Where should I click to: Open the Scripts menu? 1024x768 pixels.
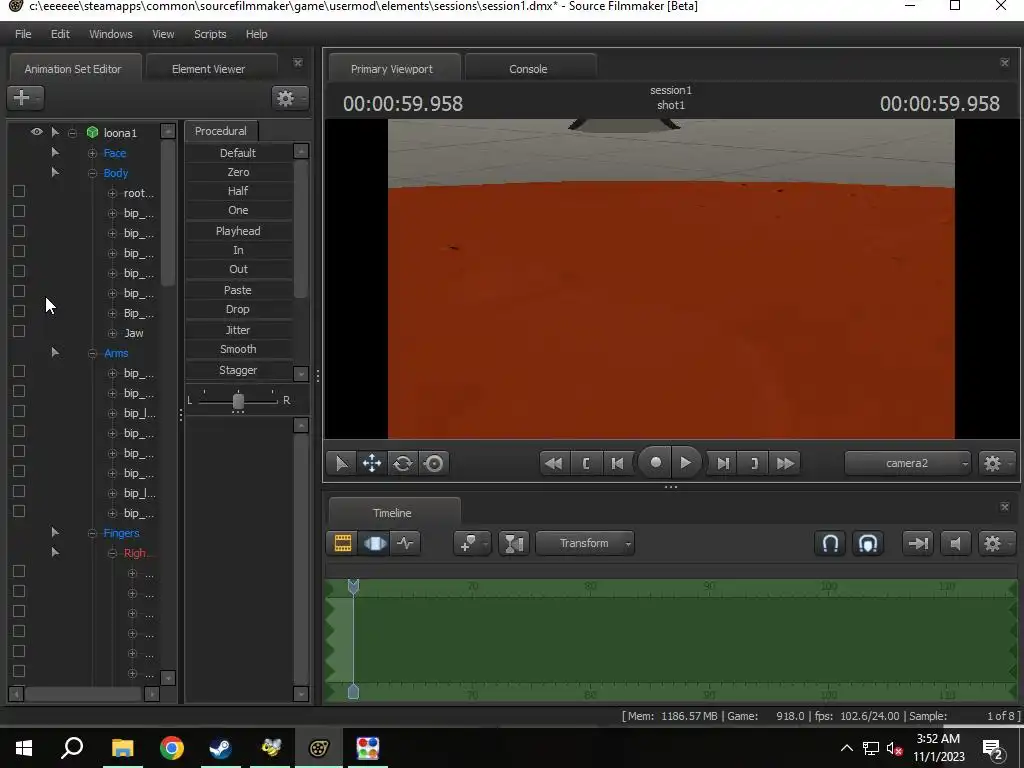[x=210, y=34]
